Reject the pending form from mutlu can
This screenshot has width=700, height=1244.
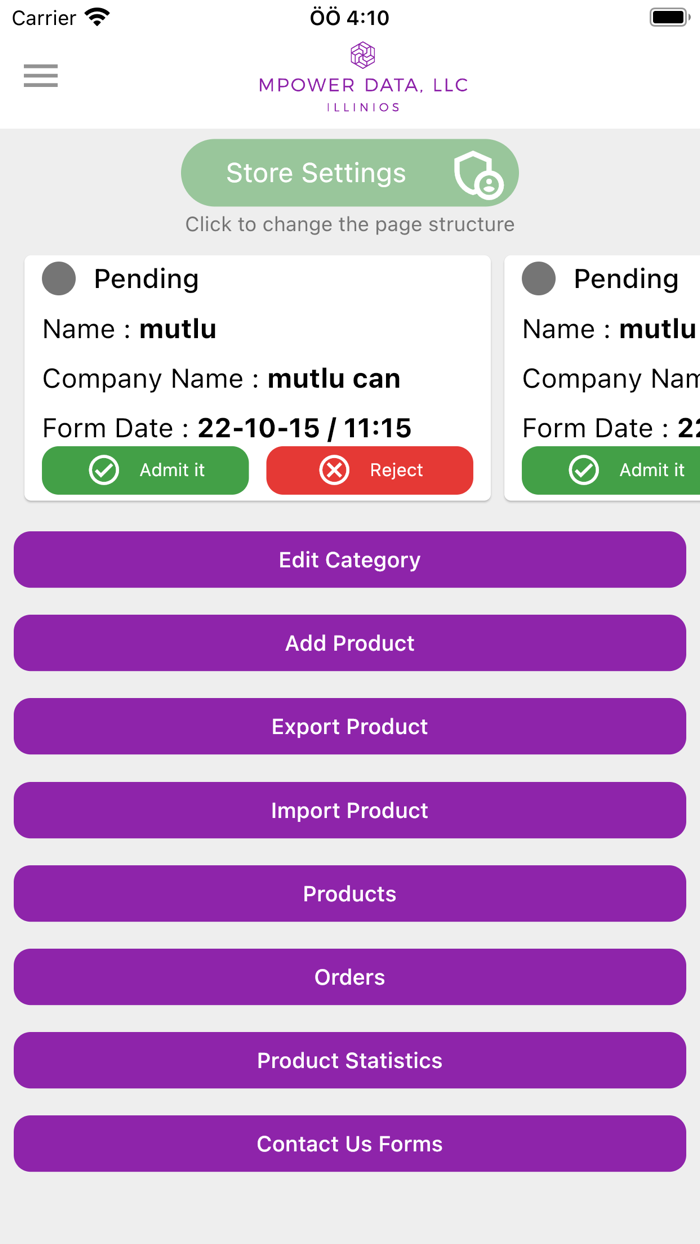click(x=369, y=470)
